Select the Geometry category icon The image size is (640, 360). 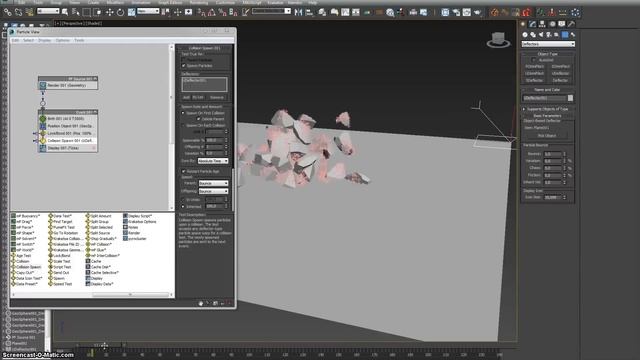(x=525, y=35)
